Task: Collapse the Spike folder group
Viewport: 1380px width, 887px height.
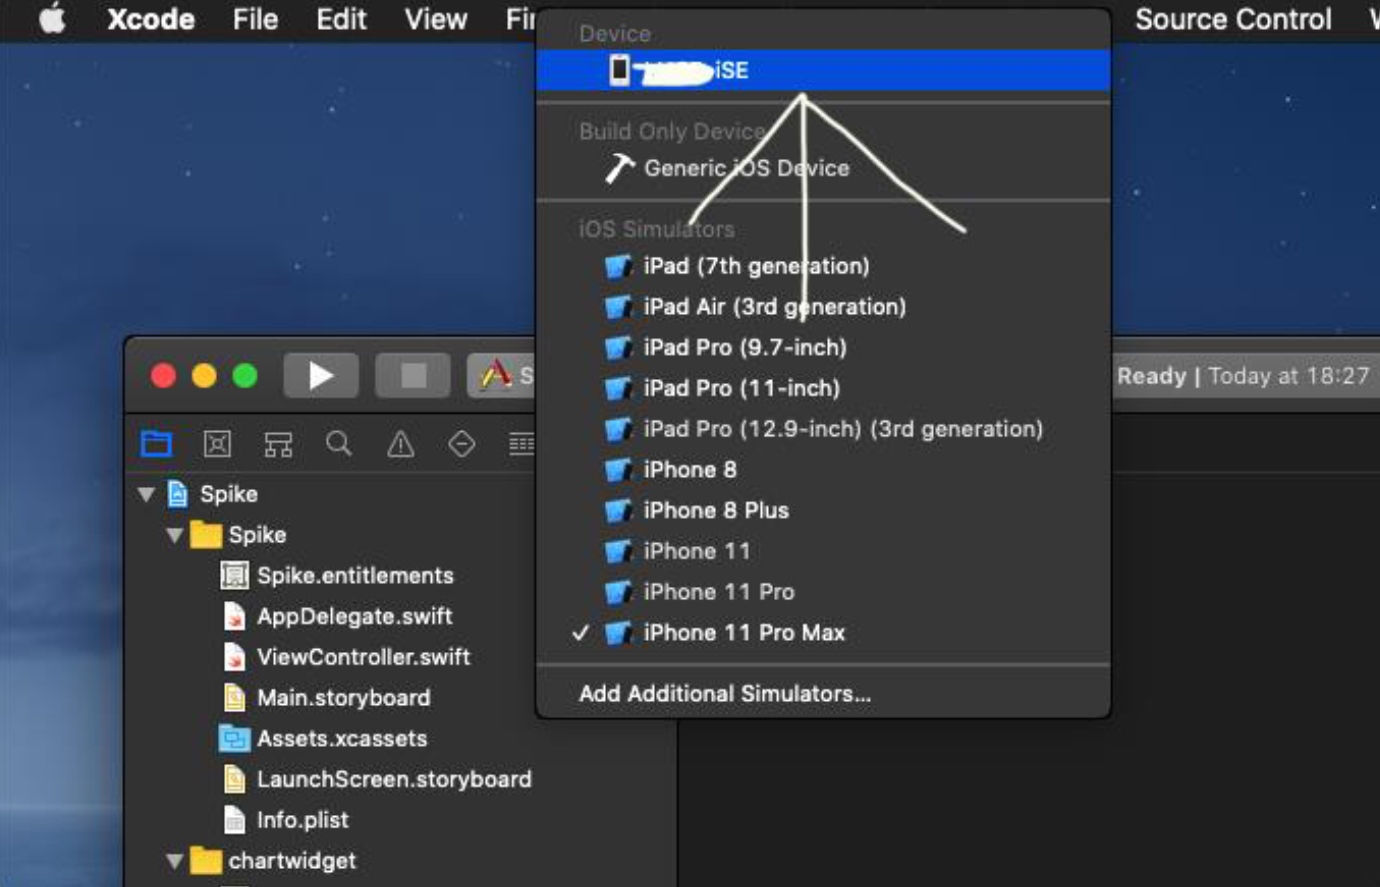Action: (175, 535)
